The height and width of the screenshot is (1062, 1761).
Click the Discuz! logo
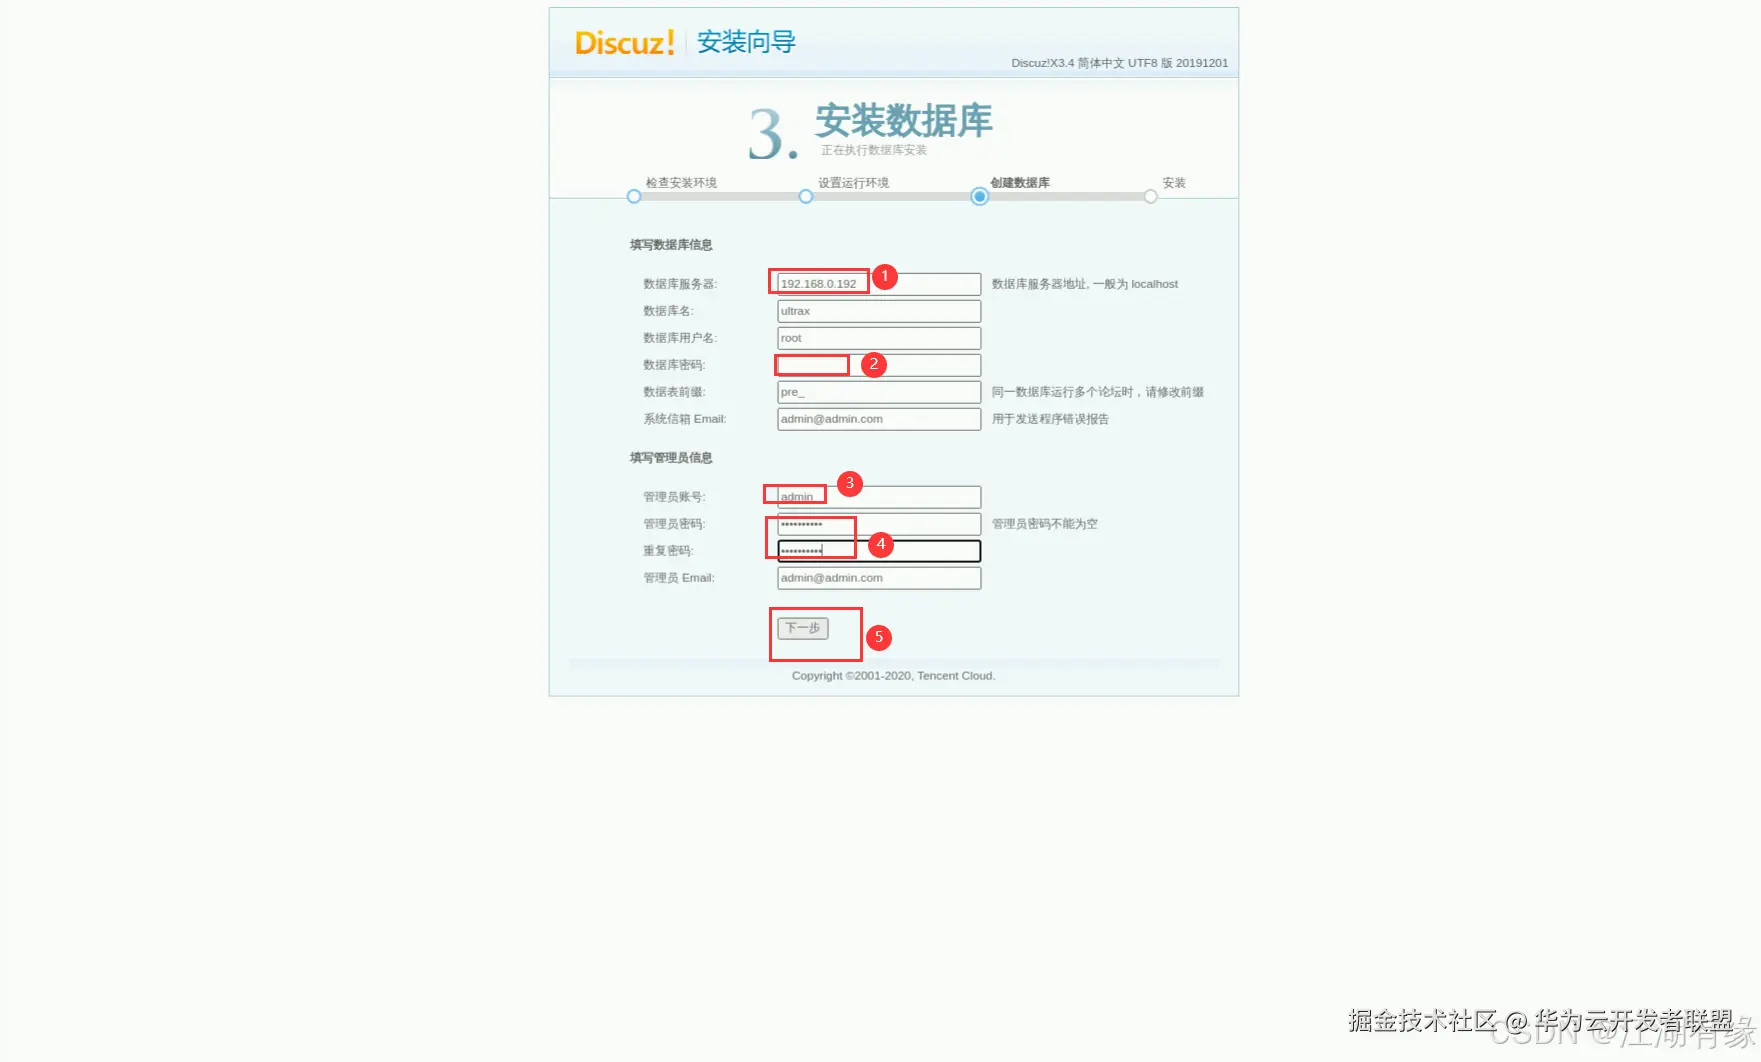[623, 44]
